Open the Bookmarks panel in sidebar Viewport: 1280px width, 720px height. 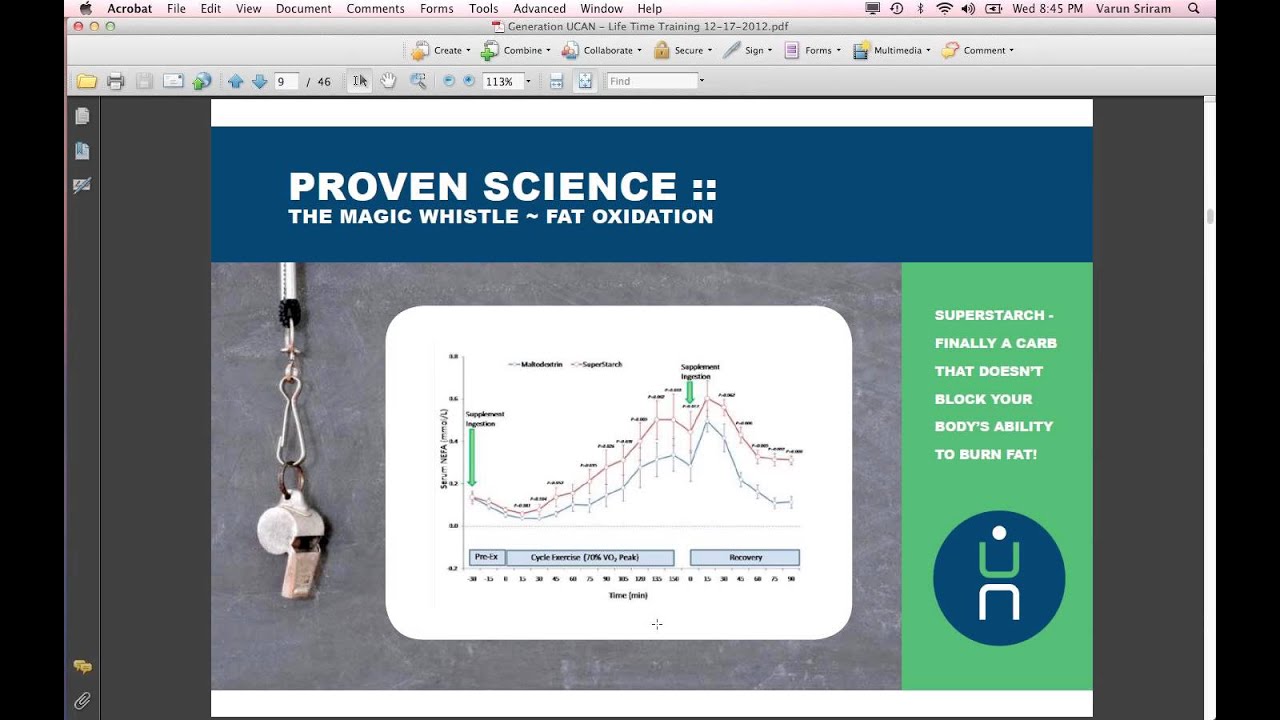[82, 151]
